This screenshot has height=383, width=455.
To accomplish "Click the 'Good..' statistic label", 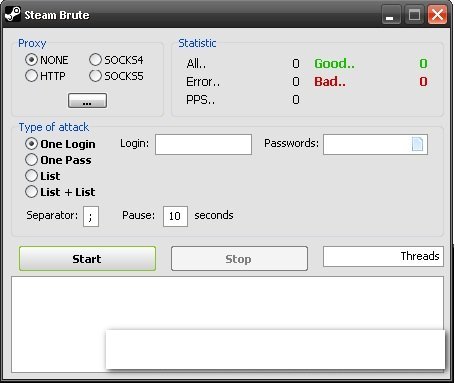I will pyautogui.click(x=334, y=63).
